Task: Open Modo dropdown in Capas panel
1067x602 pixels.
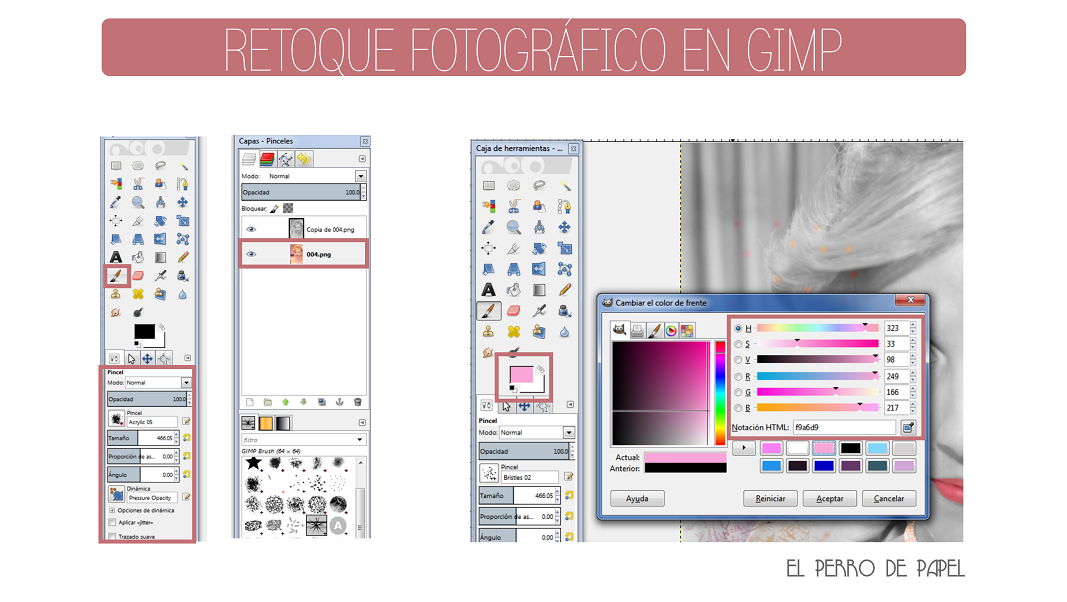Action: tap(360, 176)
